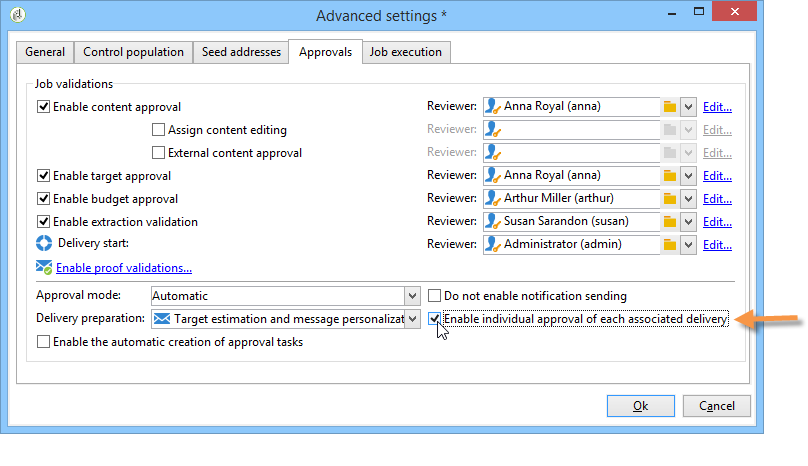
Task: Open the Job execution tab
Action: point(405,52)
